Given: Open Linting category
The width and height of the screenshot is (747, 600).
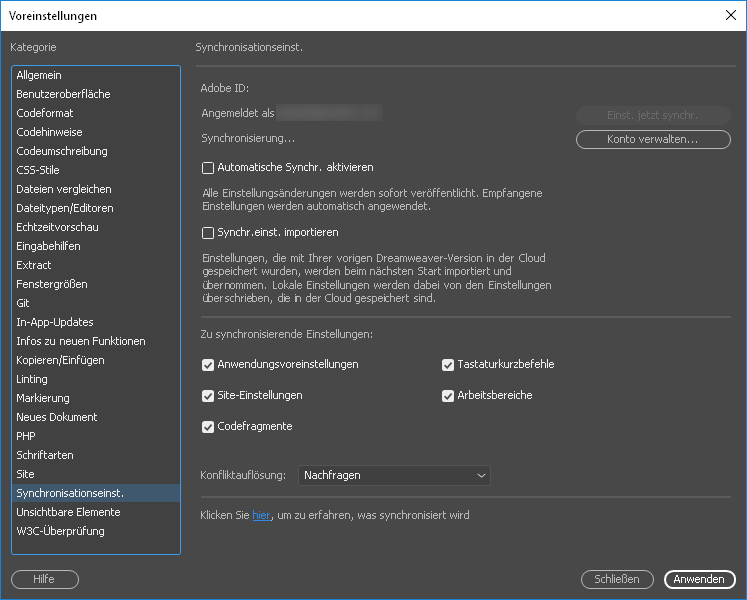Looking at the screenshot, I should pos(96,379).
